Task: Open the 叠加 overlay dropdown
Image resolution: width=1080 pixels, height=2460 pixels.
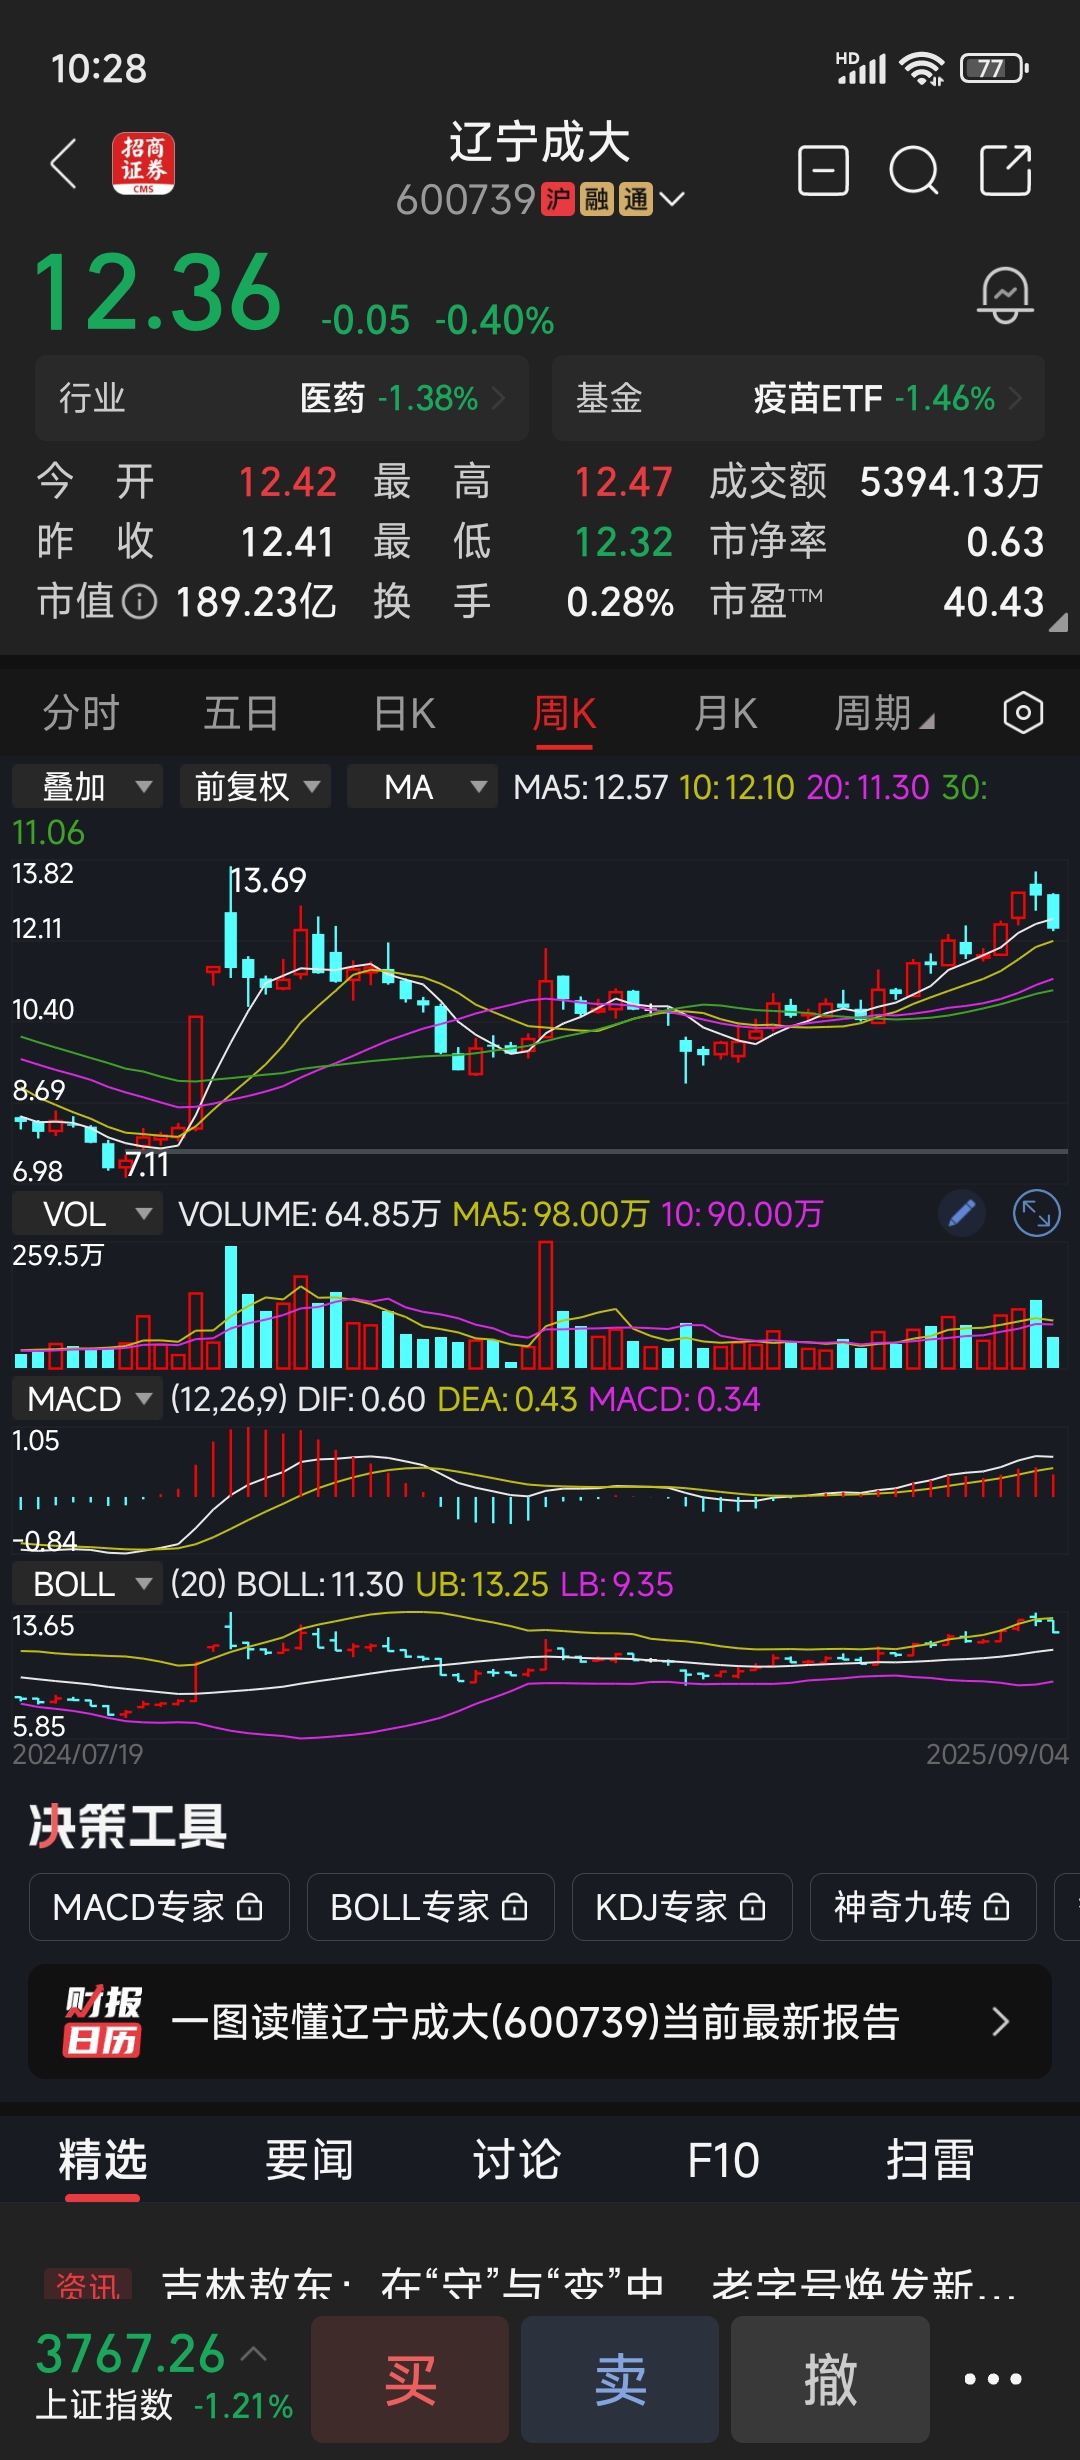Action: [x=87, y=787]
